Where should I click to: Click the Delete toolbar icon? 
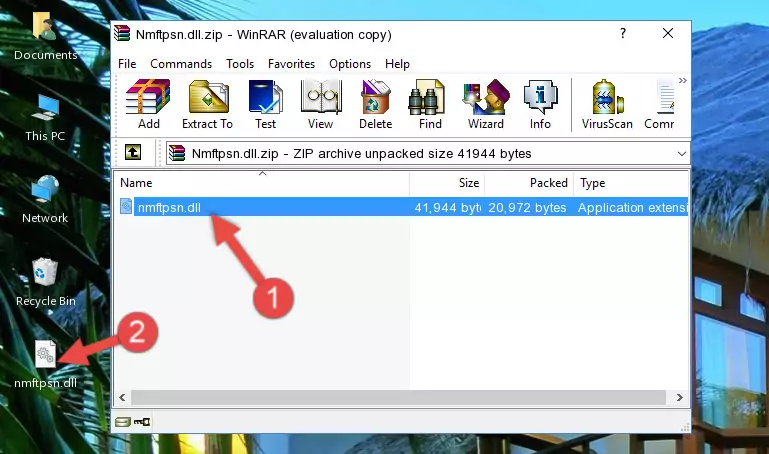point(376,104)
